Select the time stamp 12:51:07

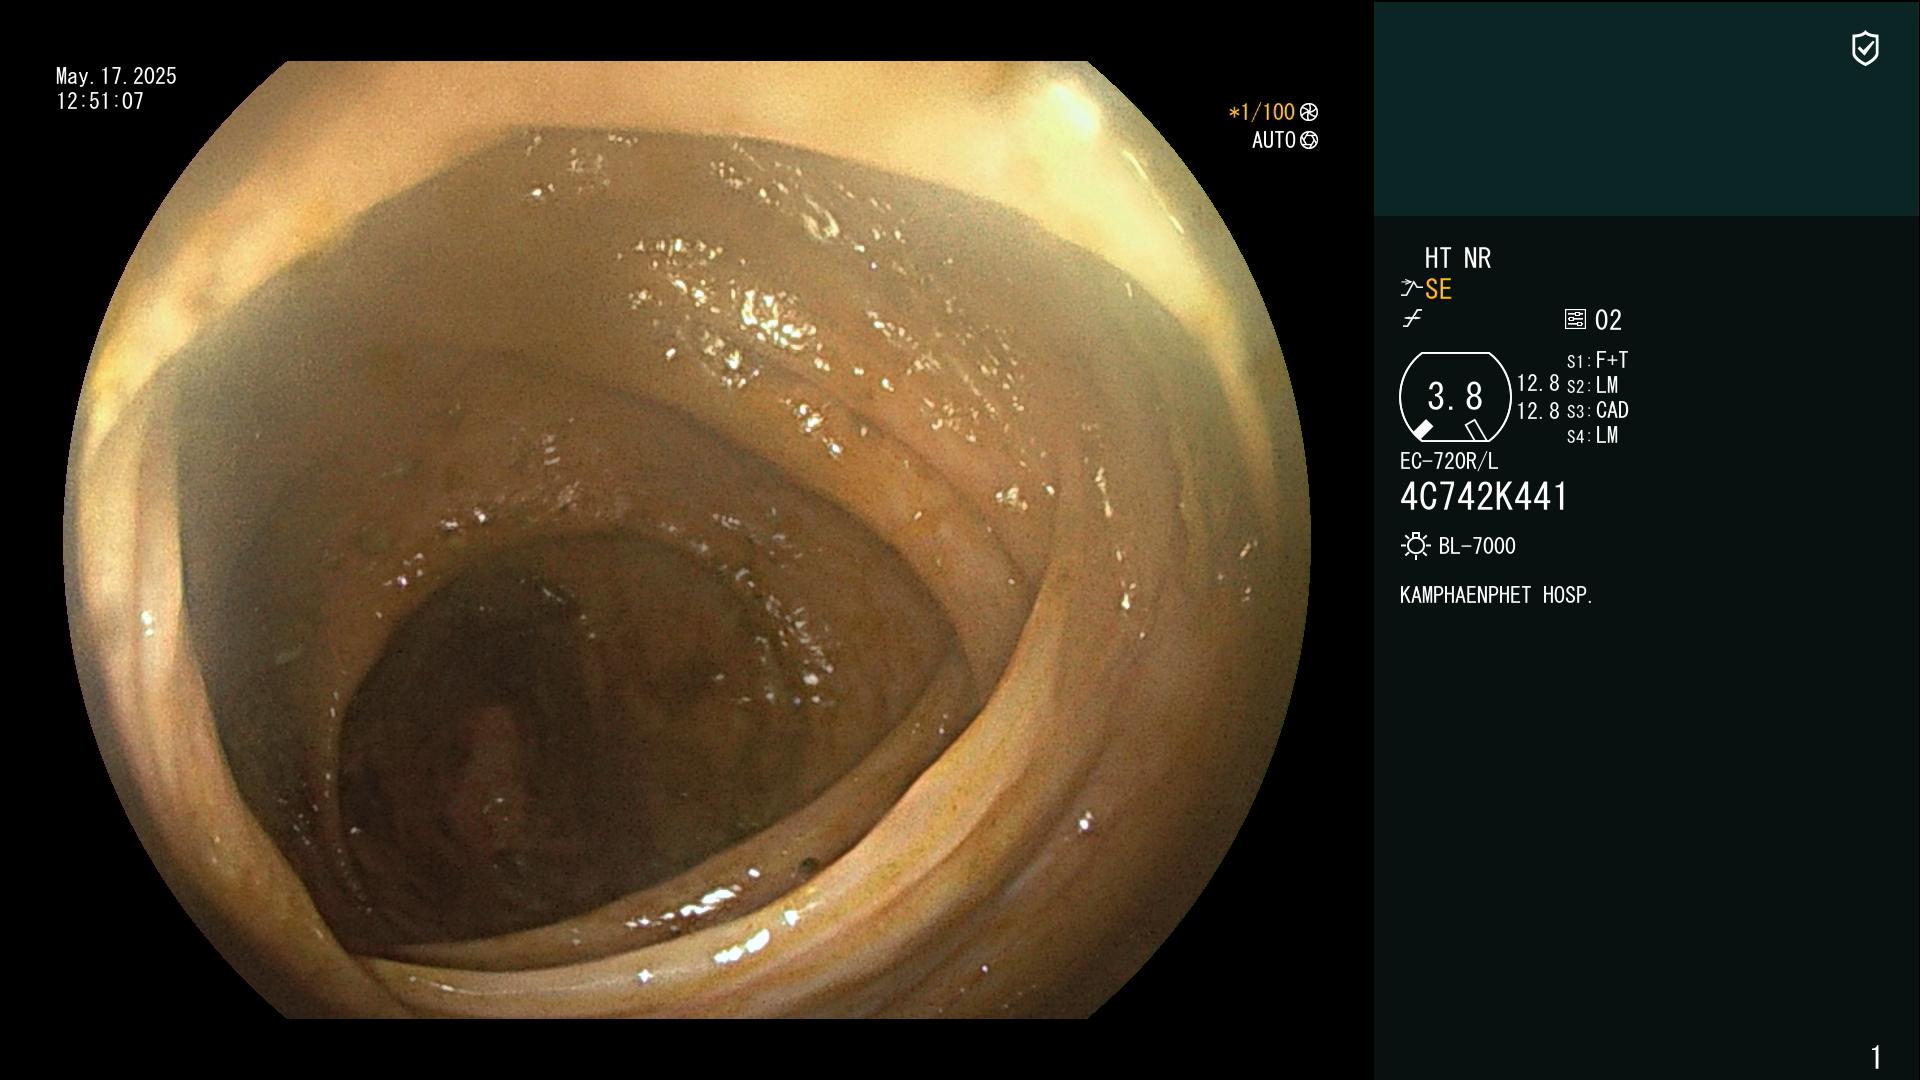[x=100, y=101]
